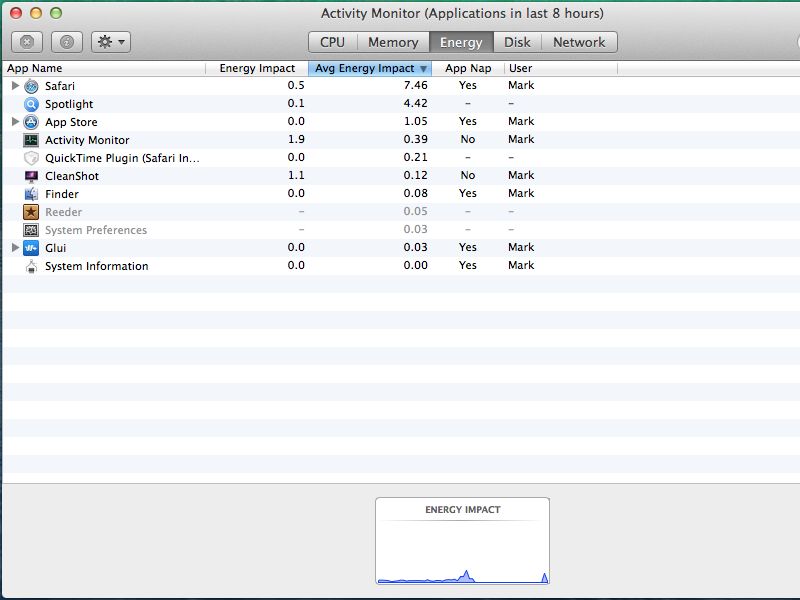Click CleanShot's 1.1 energy impact value
800x600 pixels.
pos(296,176)
